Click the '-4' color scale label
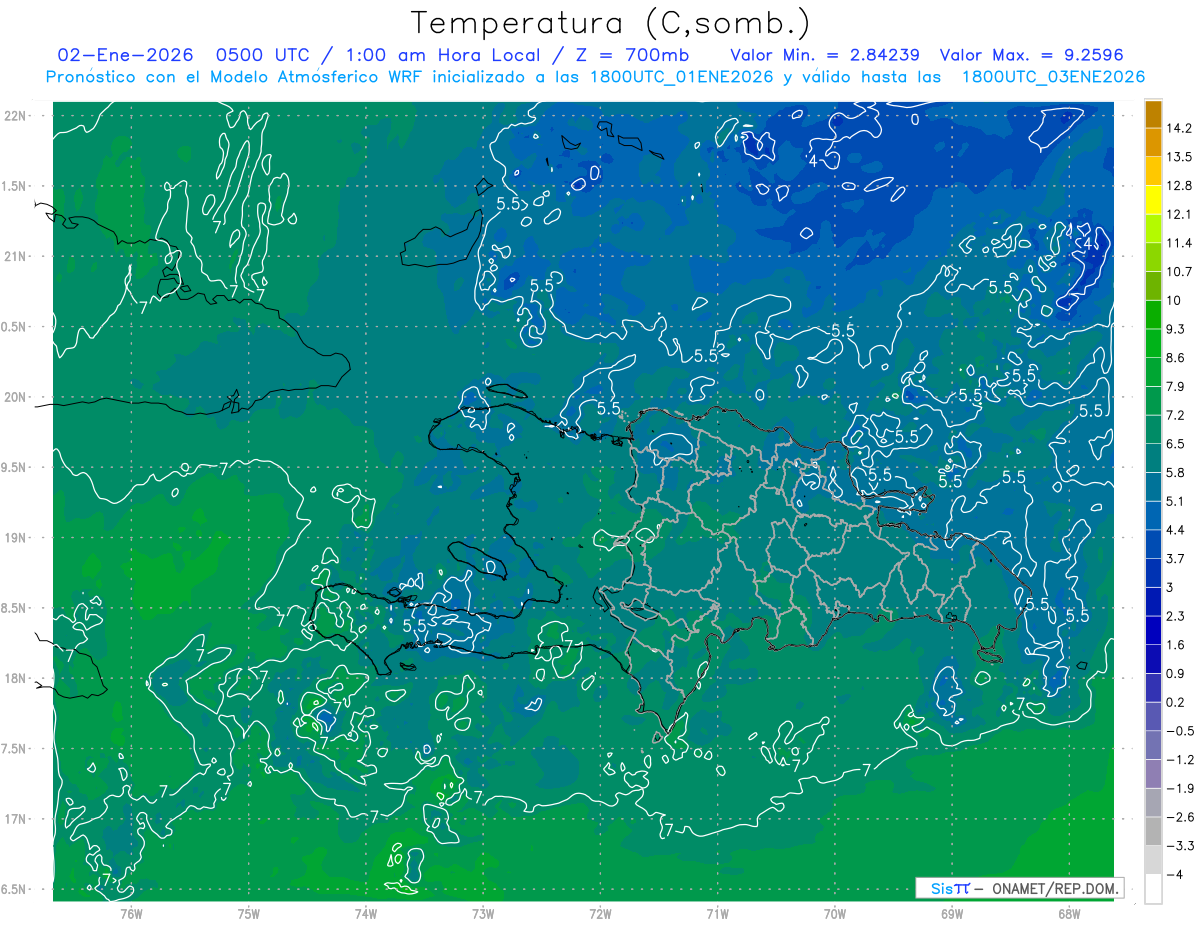 coord(1176,875)
